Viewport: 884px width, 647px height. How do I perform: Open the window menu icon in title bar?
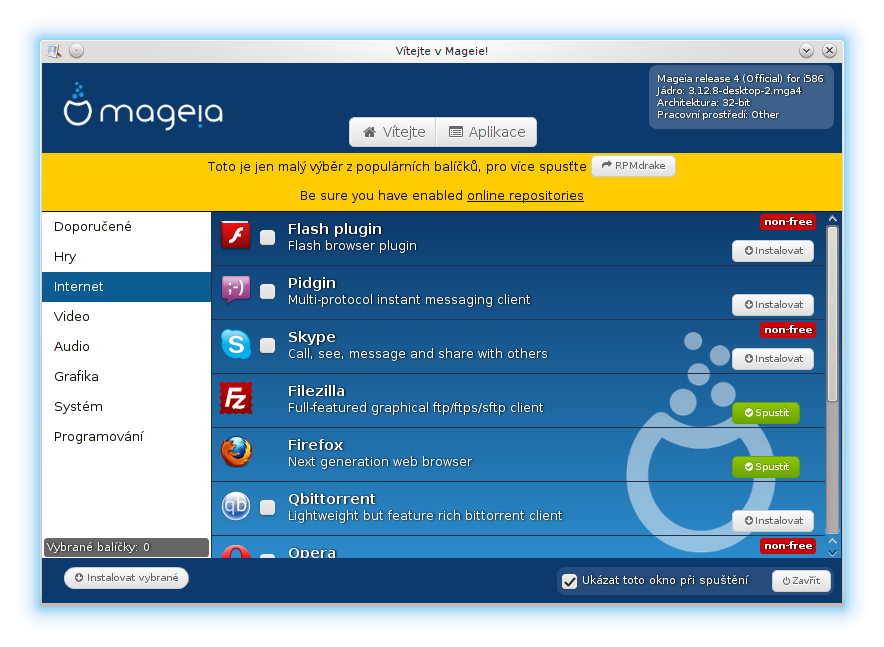54,51
